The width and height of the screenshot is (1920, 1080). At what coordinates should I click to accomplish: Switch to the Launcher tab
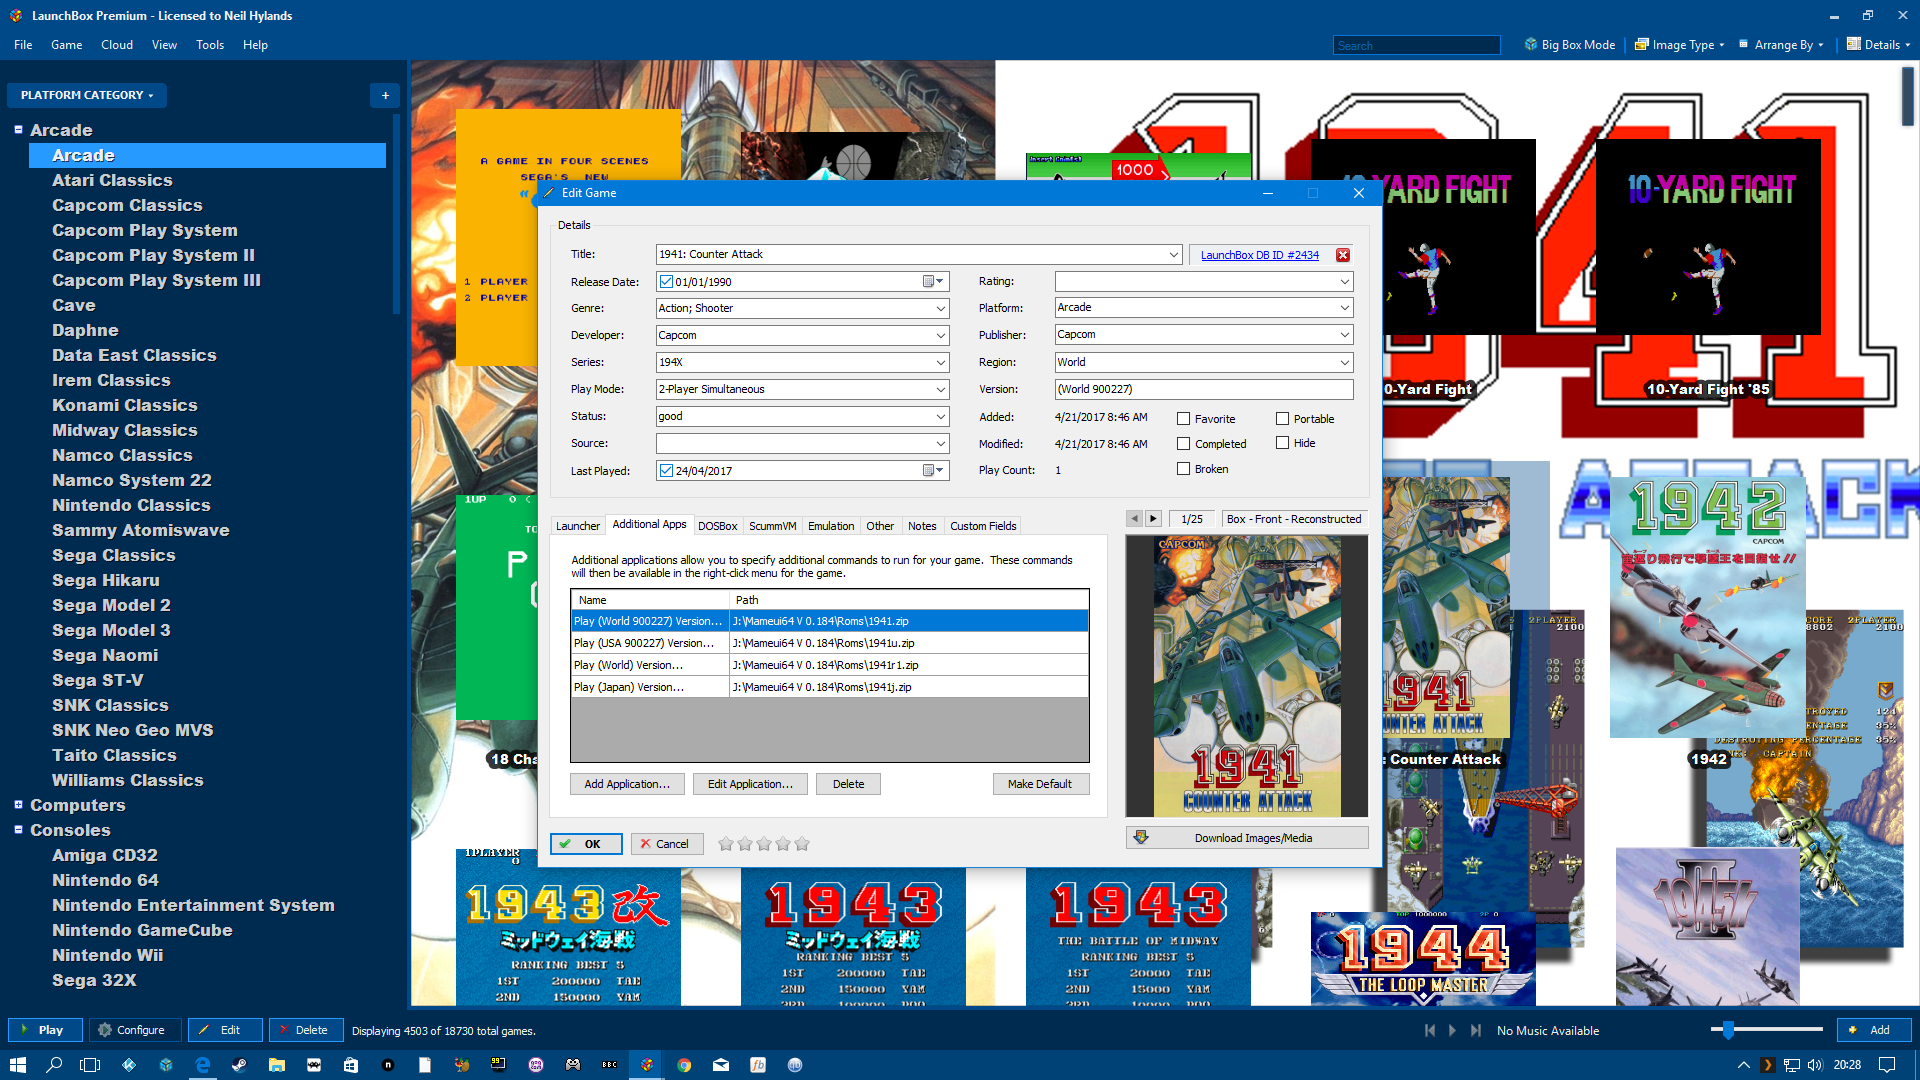point(578,526)
